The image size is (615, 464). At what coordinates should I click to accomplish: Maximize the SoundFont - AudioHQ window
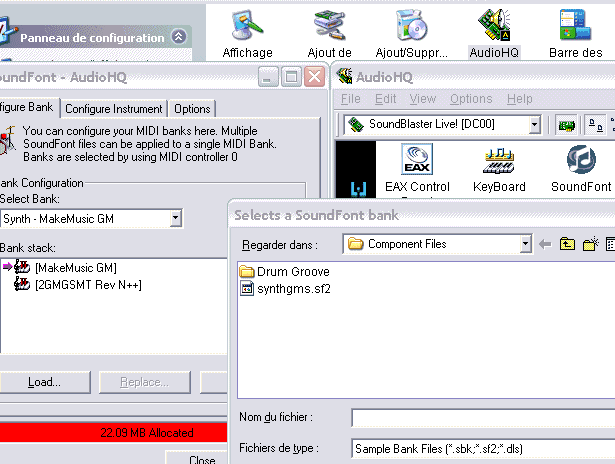[x=291, y=76]
